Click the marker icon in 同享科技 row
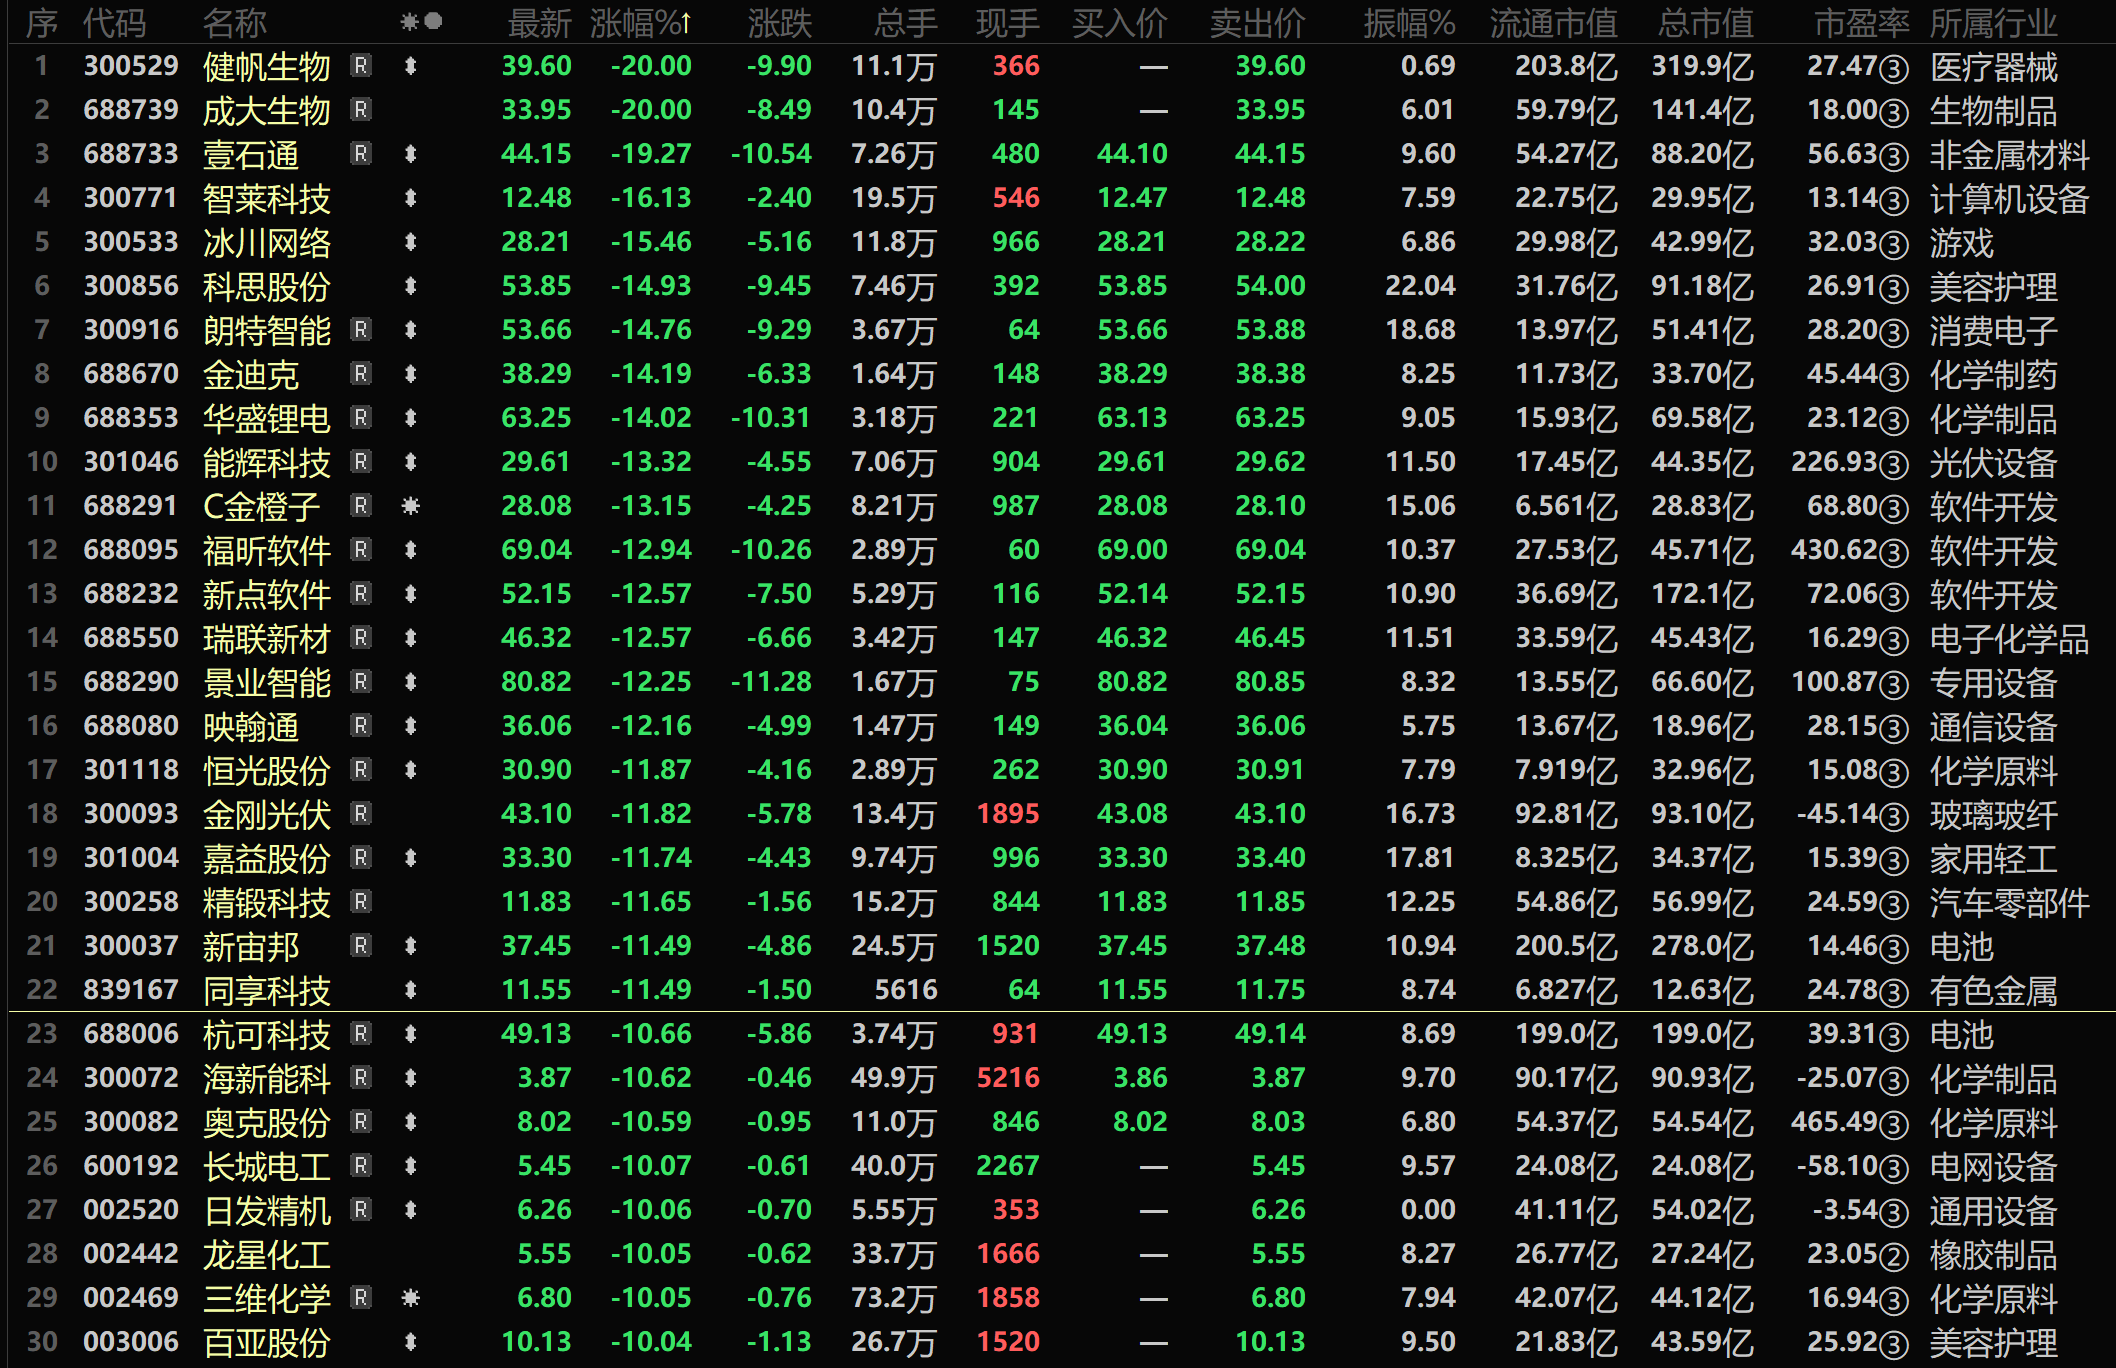 pos(410,990)
